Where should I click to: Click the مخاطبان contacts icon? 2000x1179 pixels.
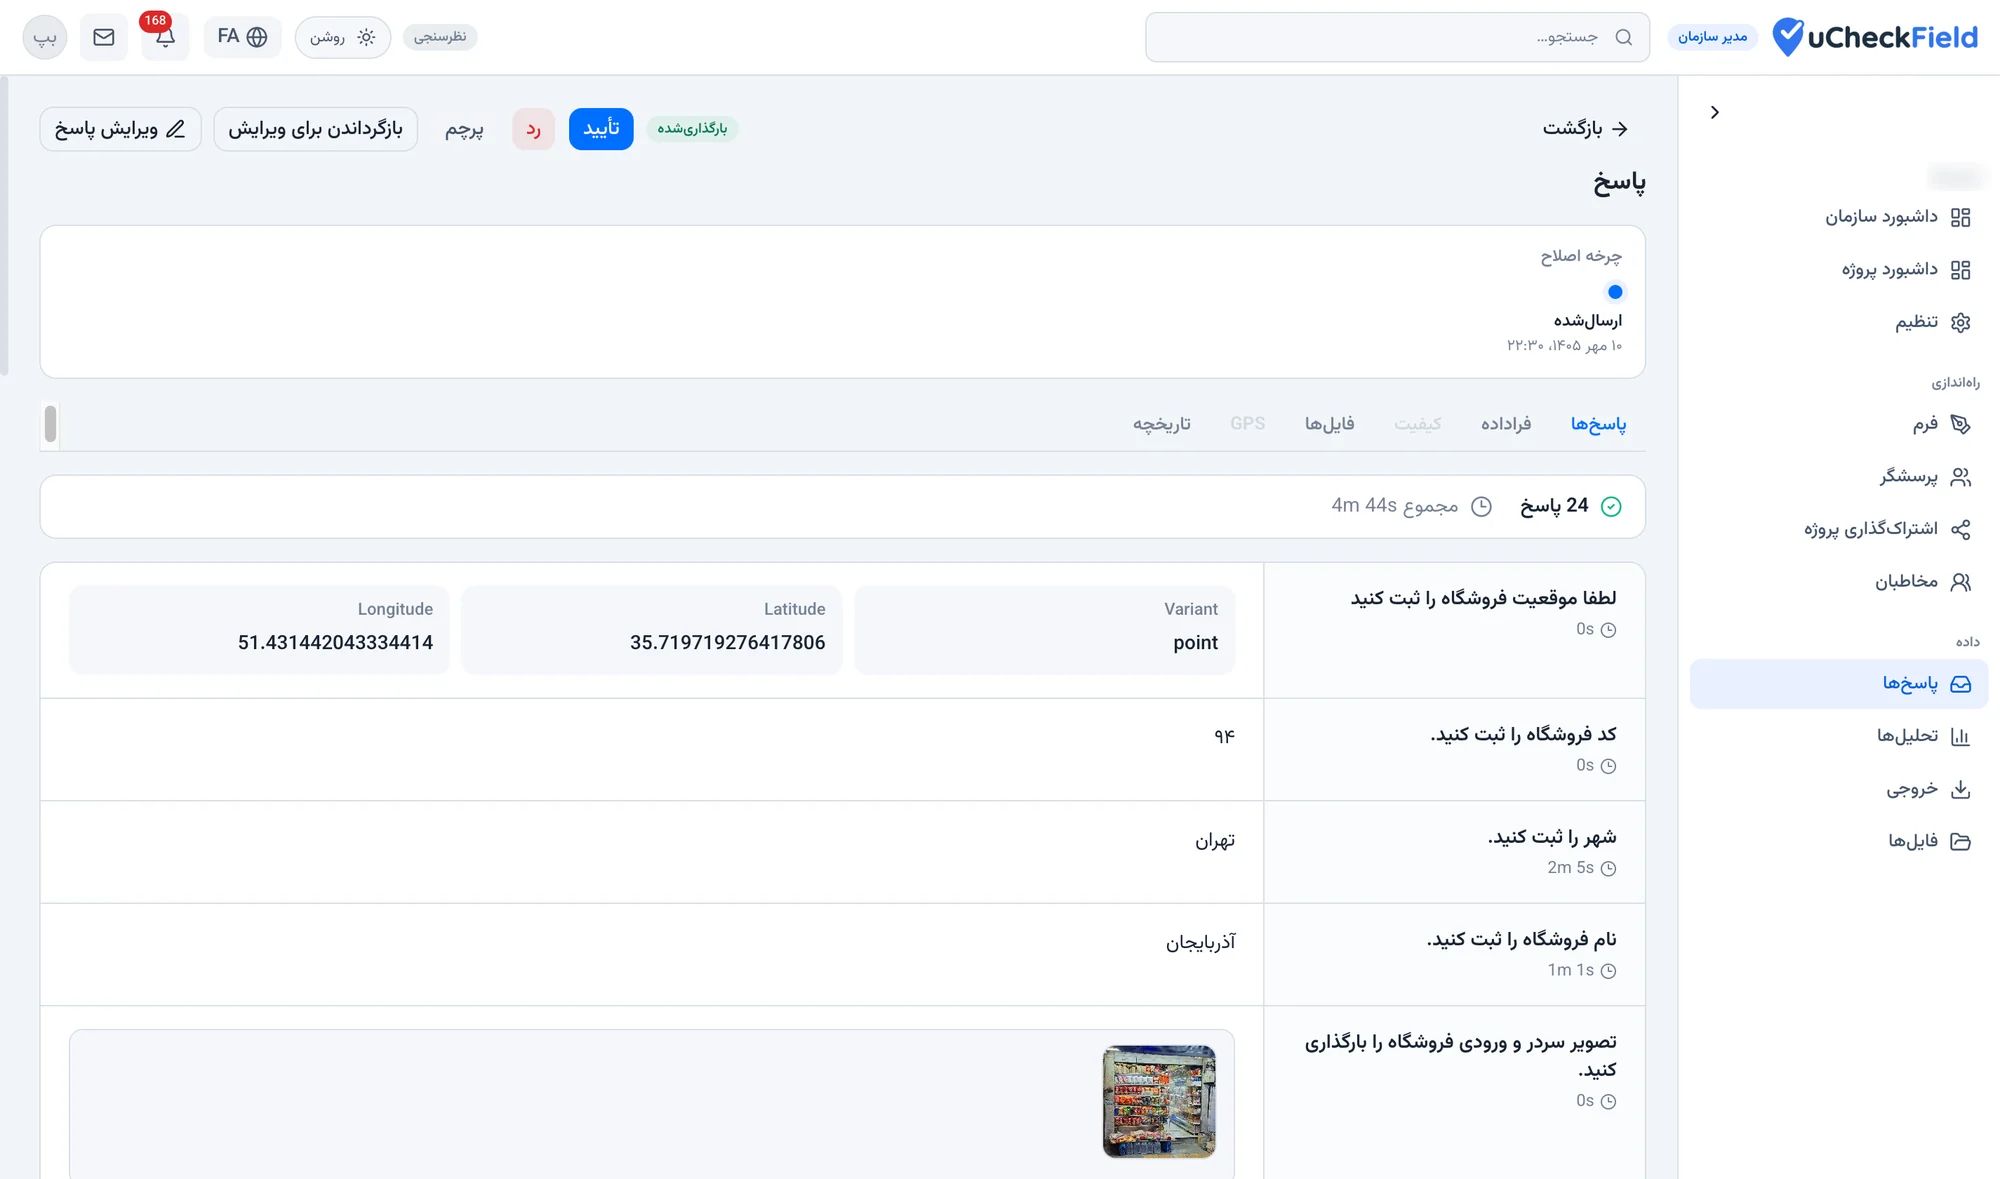click(1960, 582)
